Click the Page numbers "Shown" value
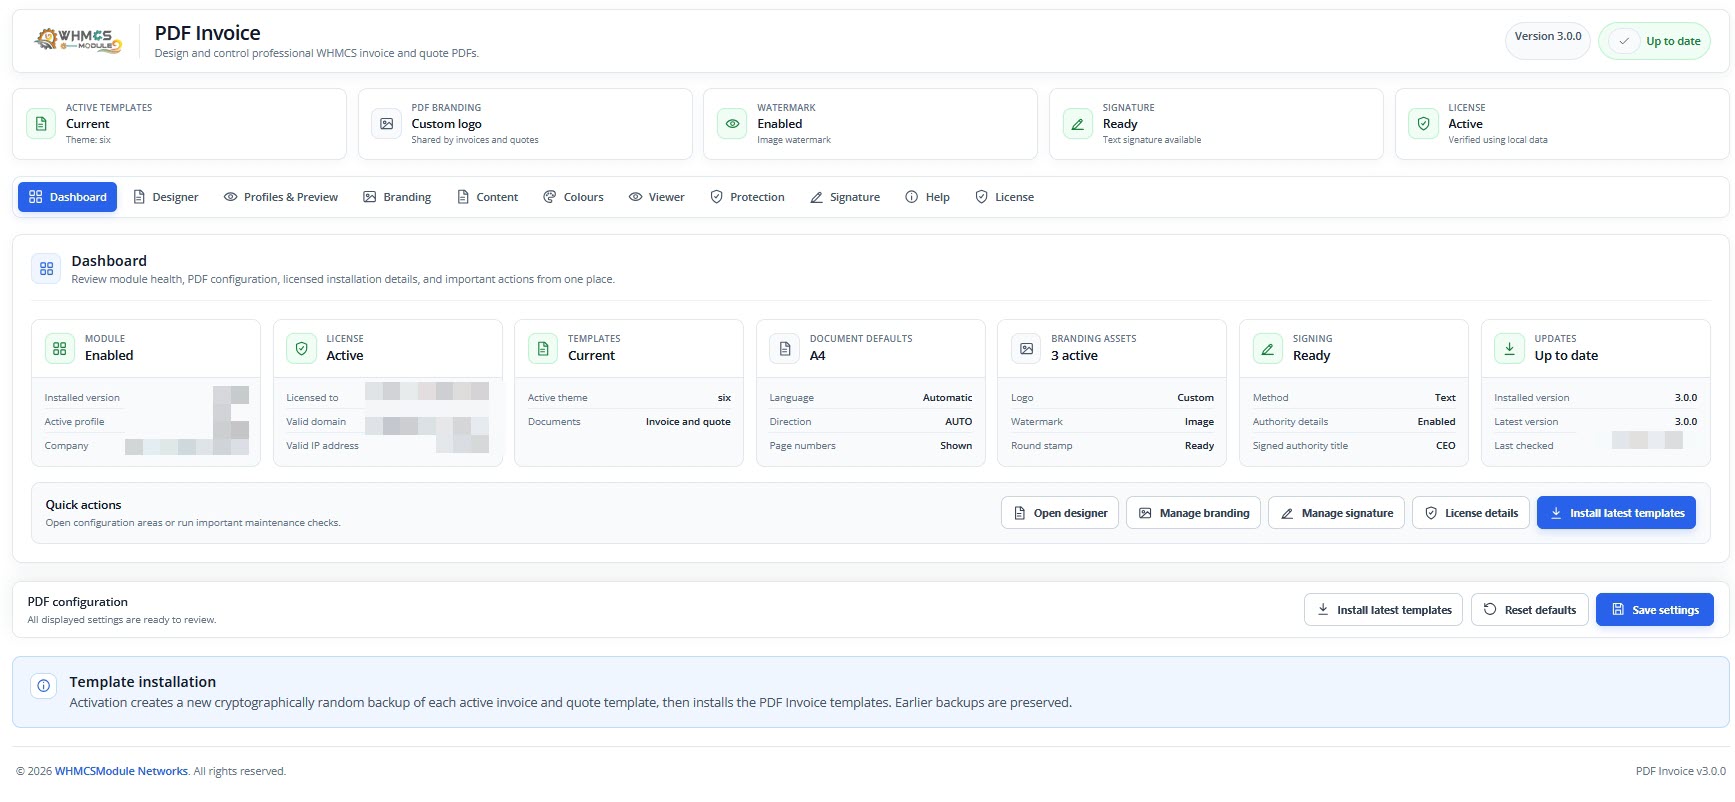Screen dimensions: 1735x802 (x=956, y=446)
